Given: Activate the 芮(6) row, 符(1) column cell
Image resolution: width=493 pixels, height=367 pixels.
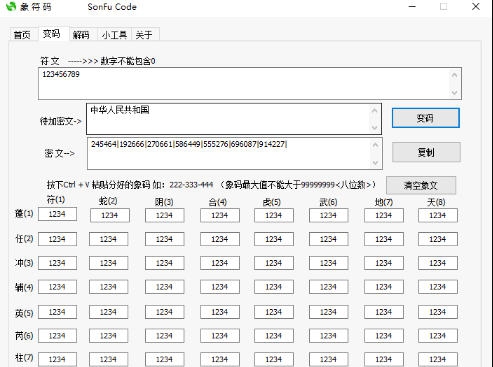Looking at the screenshot, I should tap(57, 336).
